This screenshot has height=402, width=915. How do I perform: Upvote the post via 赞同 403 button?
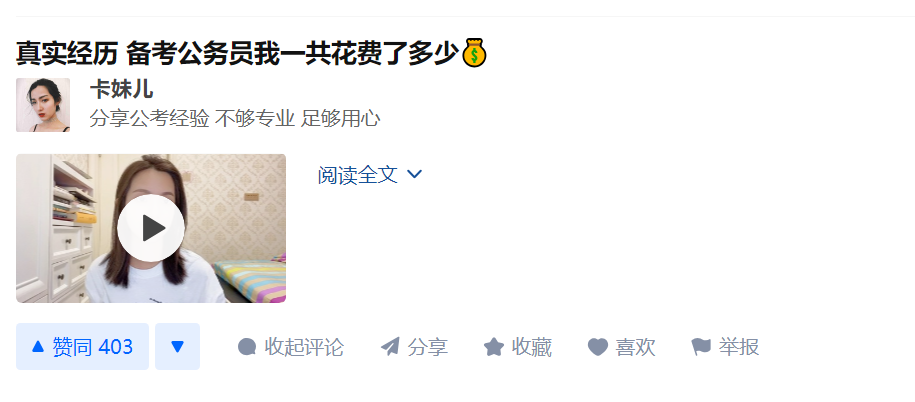[x=82, y=347]
